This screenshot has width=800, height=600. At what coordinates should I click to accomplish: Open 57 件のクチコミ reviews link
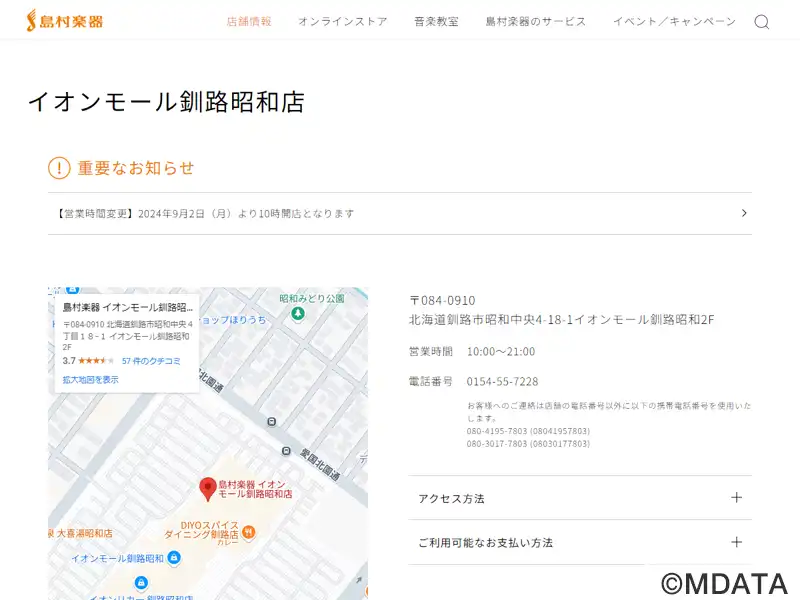tap(151, 361)
